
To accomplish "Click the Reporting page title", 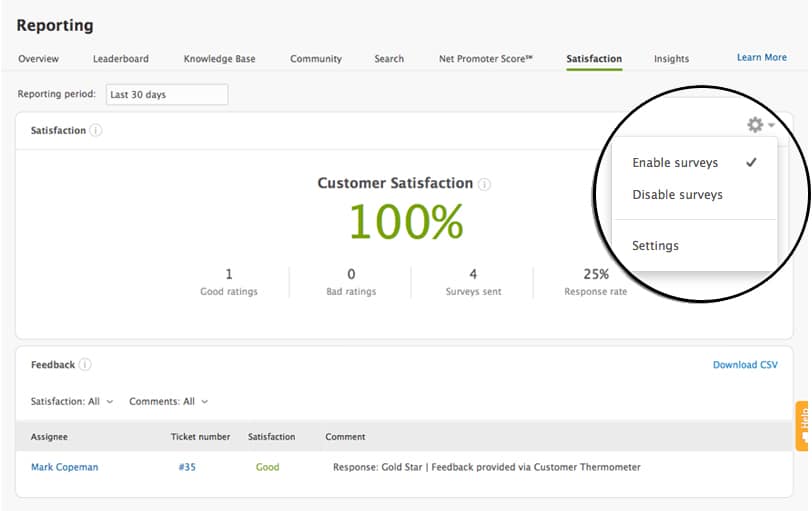I will pos(55,25).
